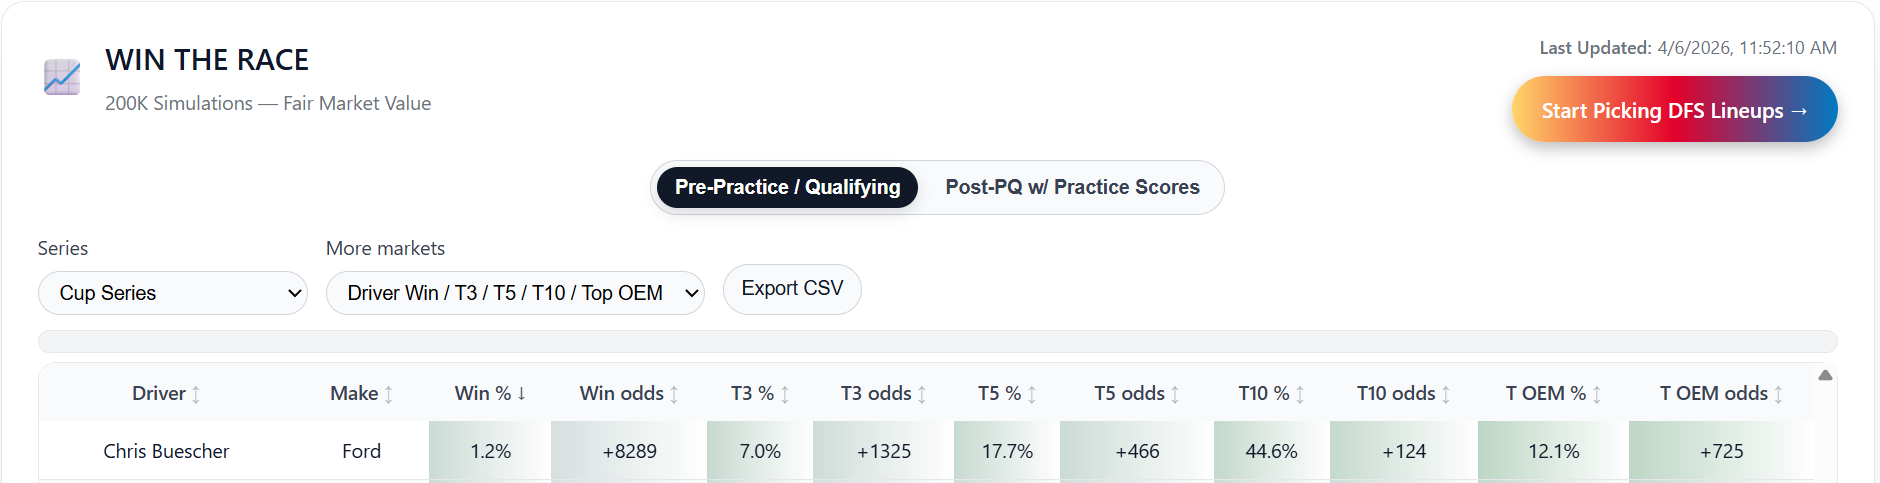
Task: Sort by Win odds column icon
Action: point(674,395)
